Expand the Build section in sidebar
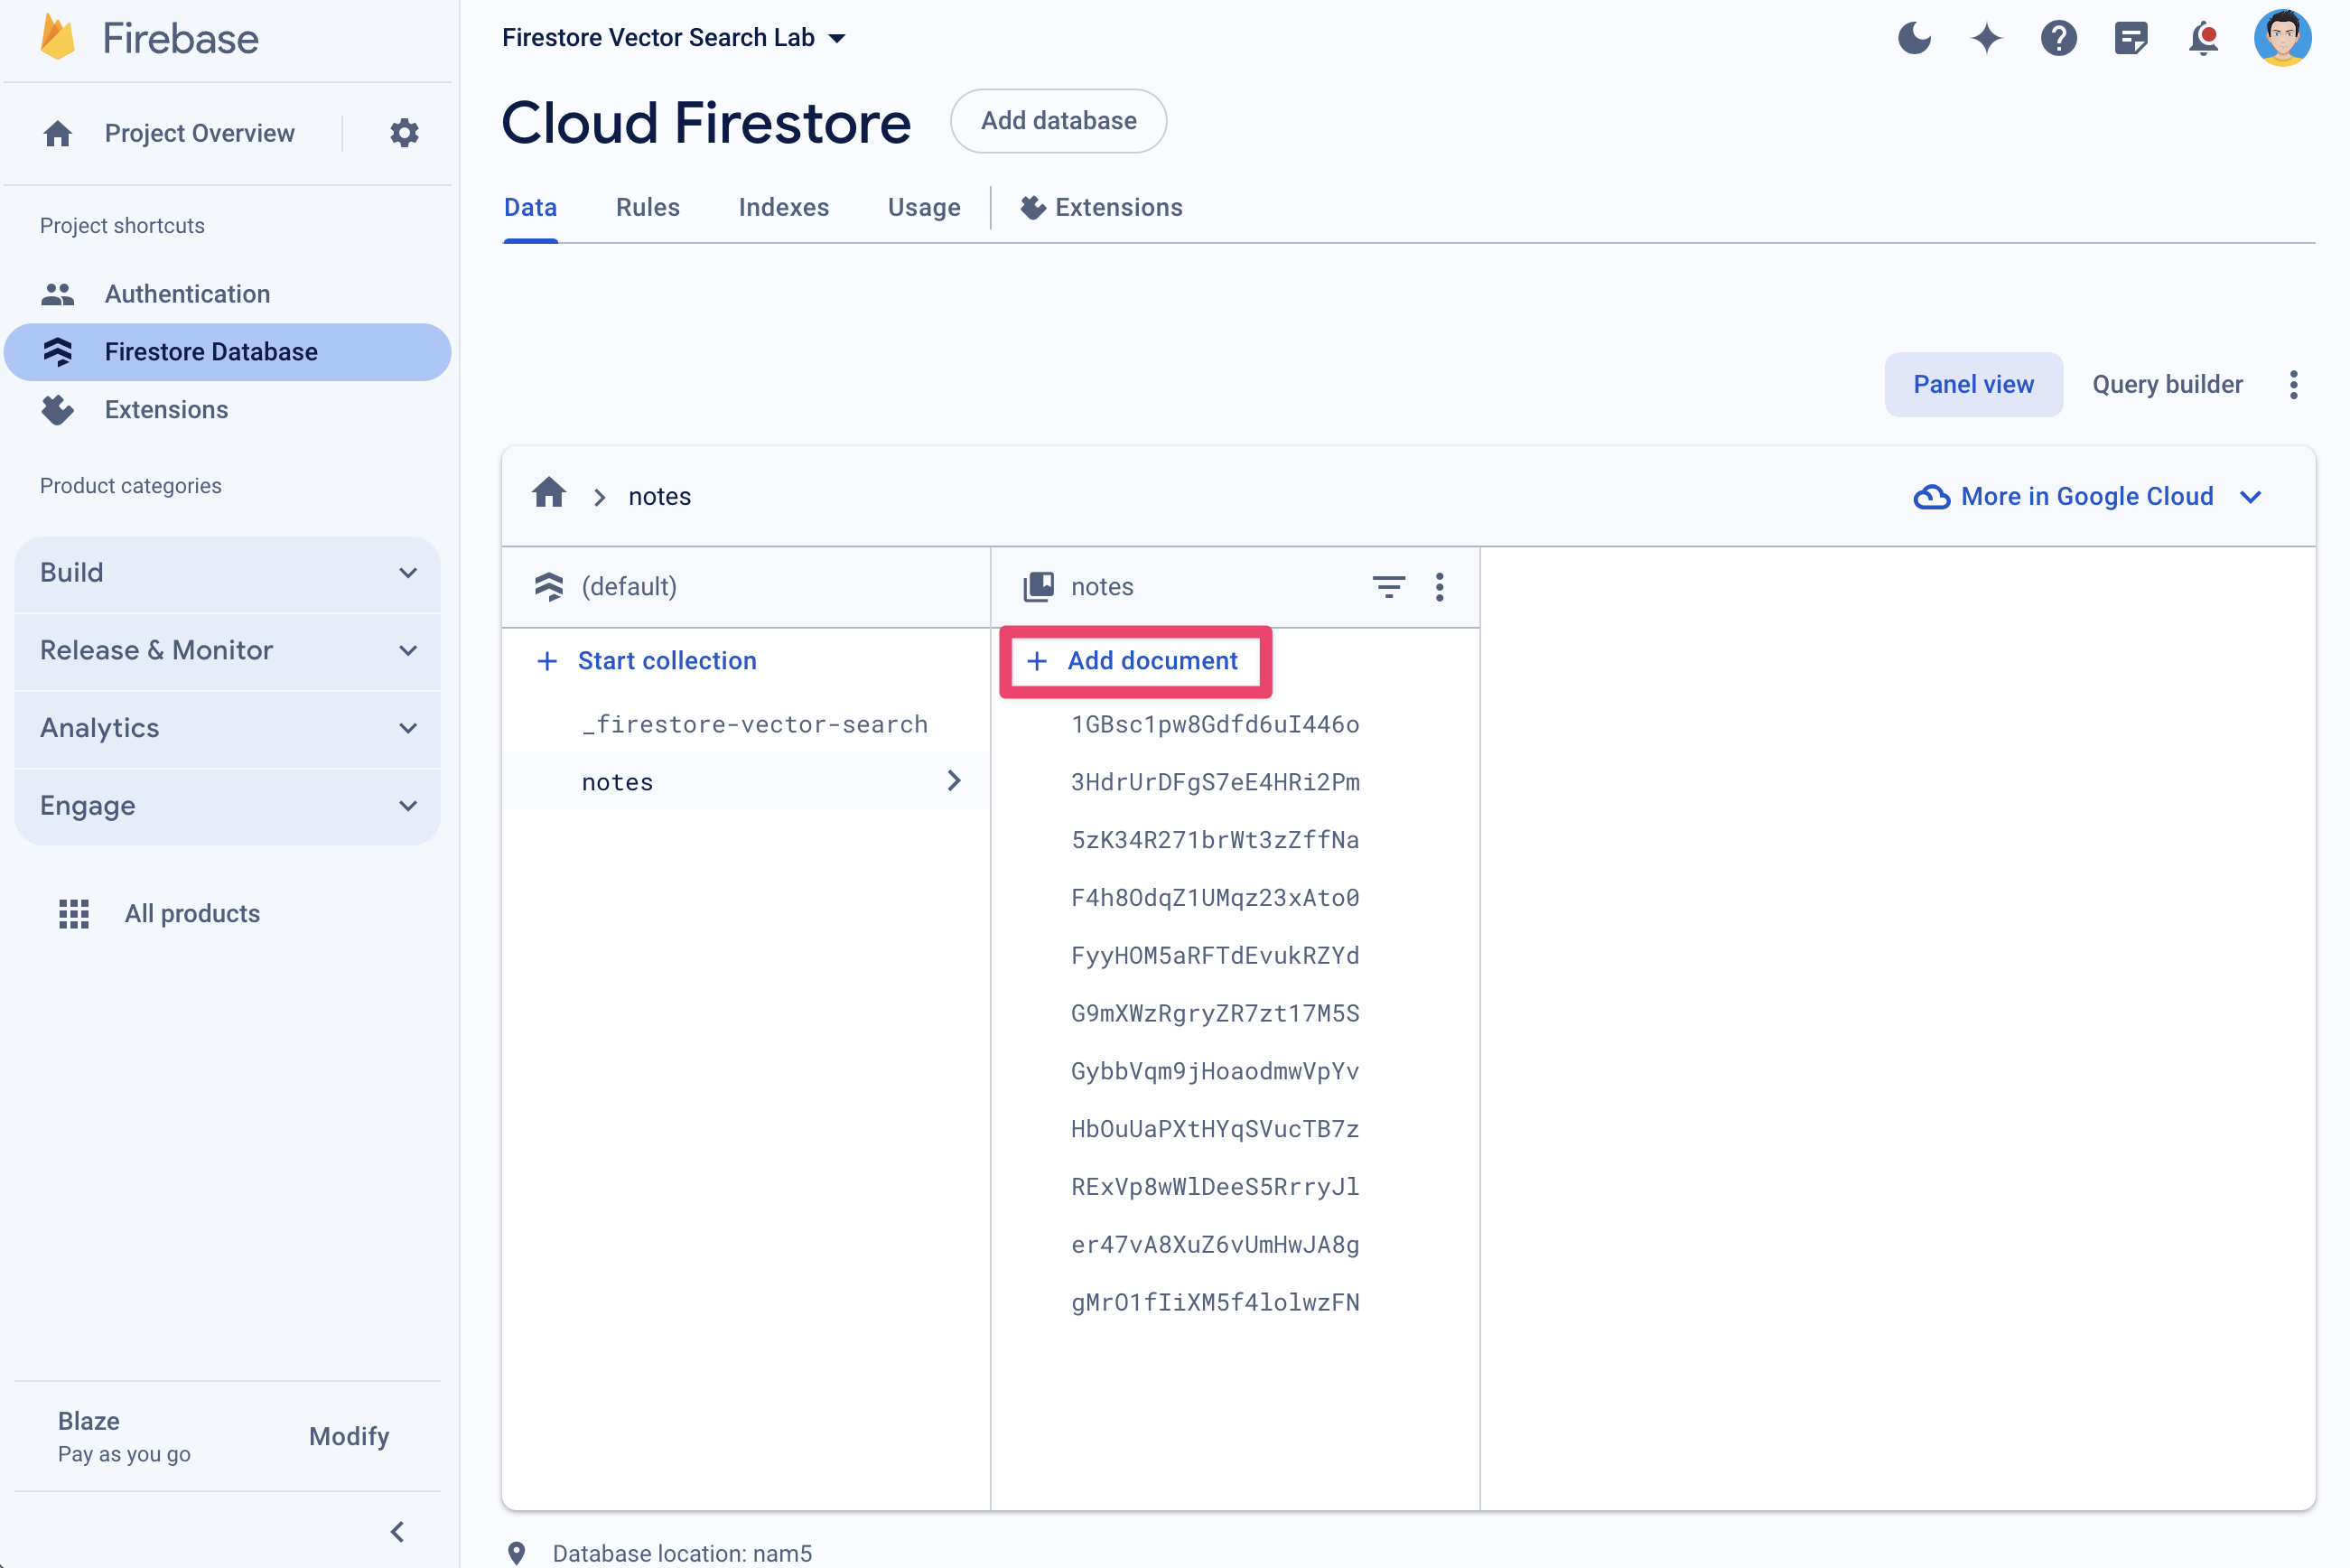 pos(228,571)
